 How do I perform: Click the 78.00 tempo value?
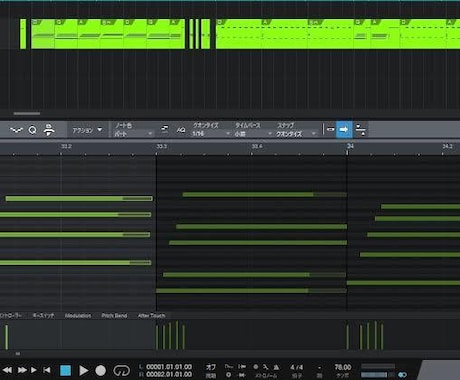[x=343, y=367]
